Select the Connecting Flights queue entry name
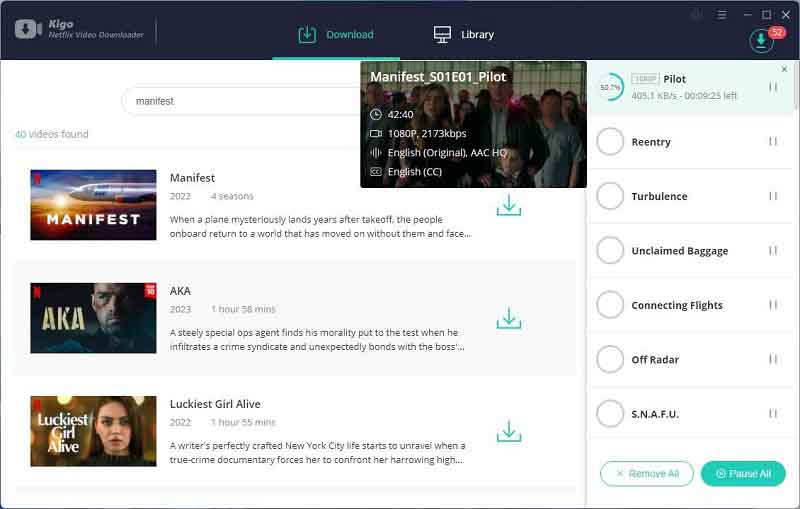 pos(677,306)
